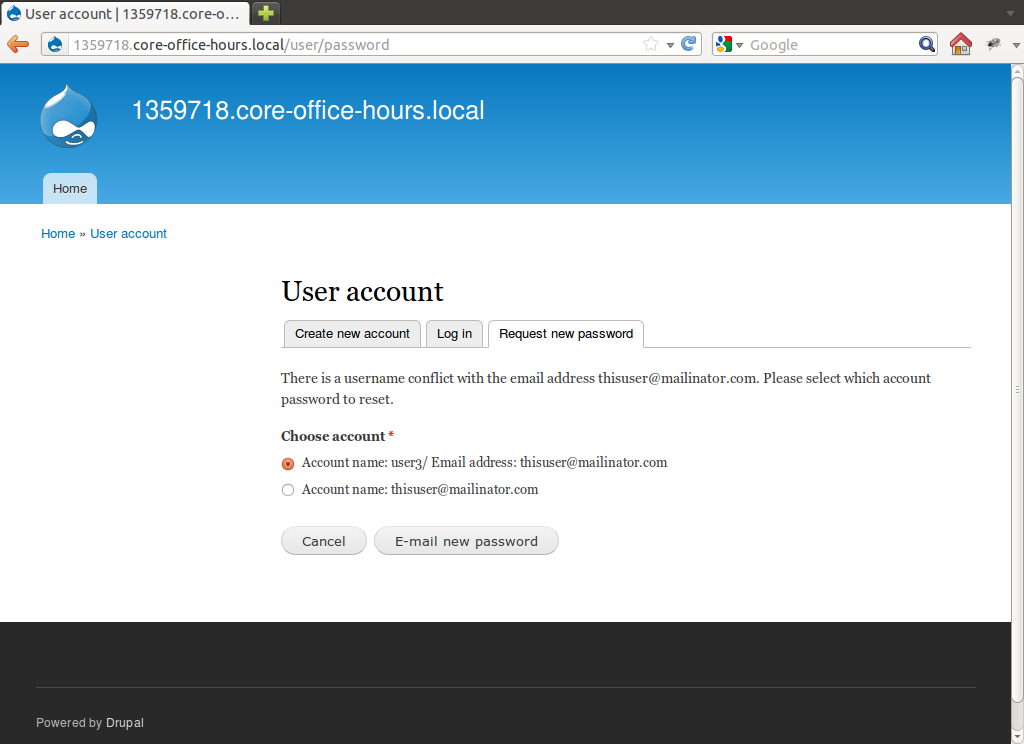The width and height of the screenshot is (1024, 744).
Task: Switch to the Log in tab
Action: (454, 334)
